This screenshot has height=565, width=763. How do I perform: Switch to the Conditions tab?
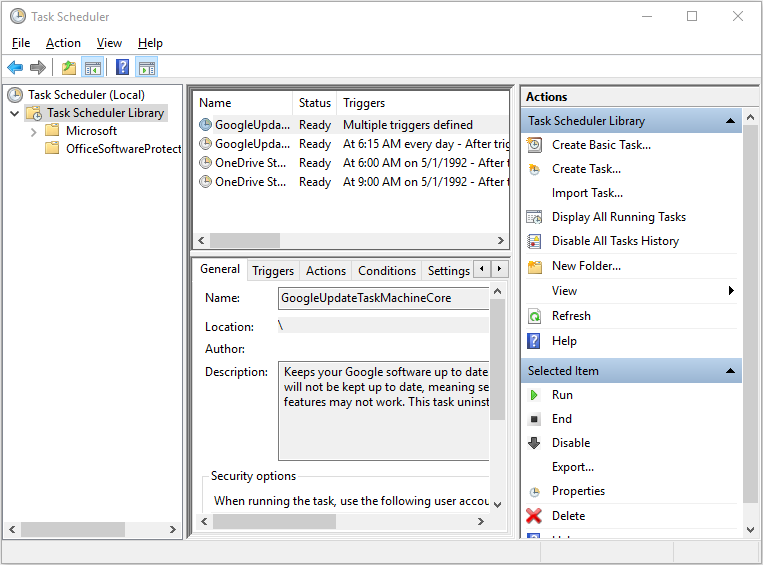point(386,271)
